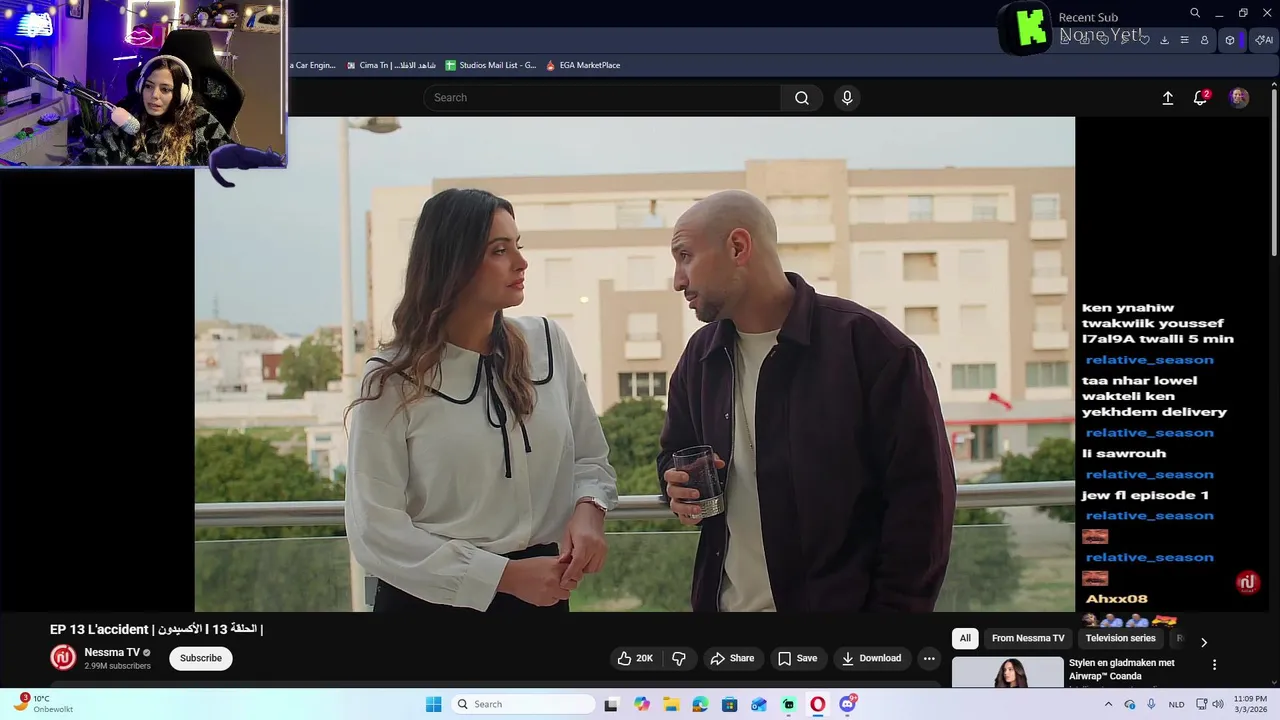Open Discord from the taskbar
Viewport: 1280px width, 720px height.
pos(848,704)
